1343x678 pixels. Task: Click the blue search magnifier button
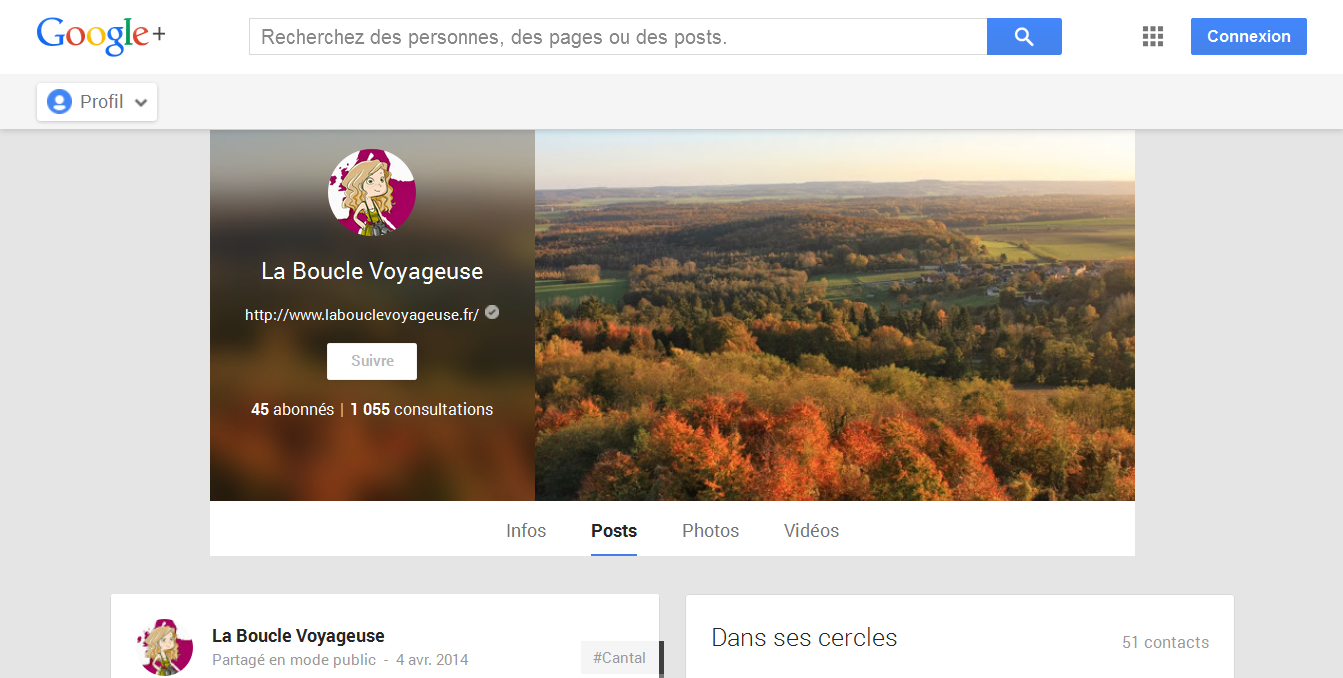click(1024, 37)
